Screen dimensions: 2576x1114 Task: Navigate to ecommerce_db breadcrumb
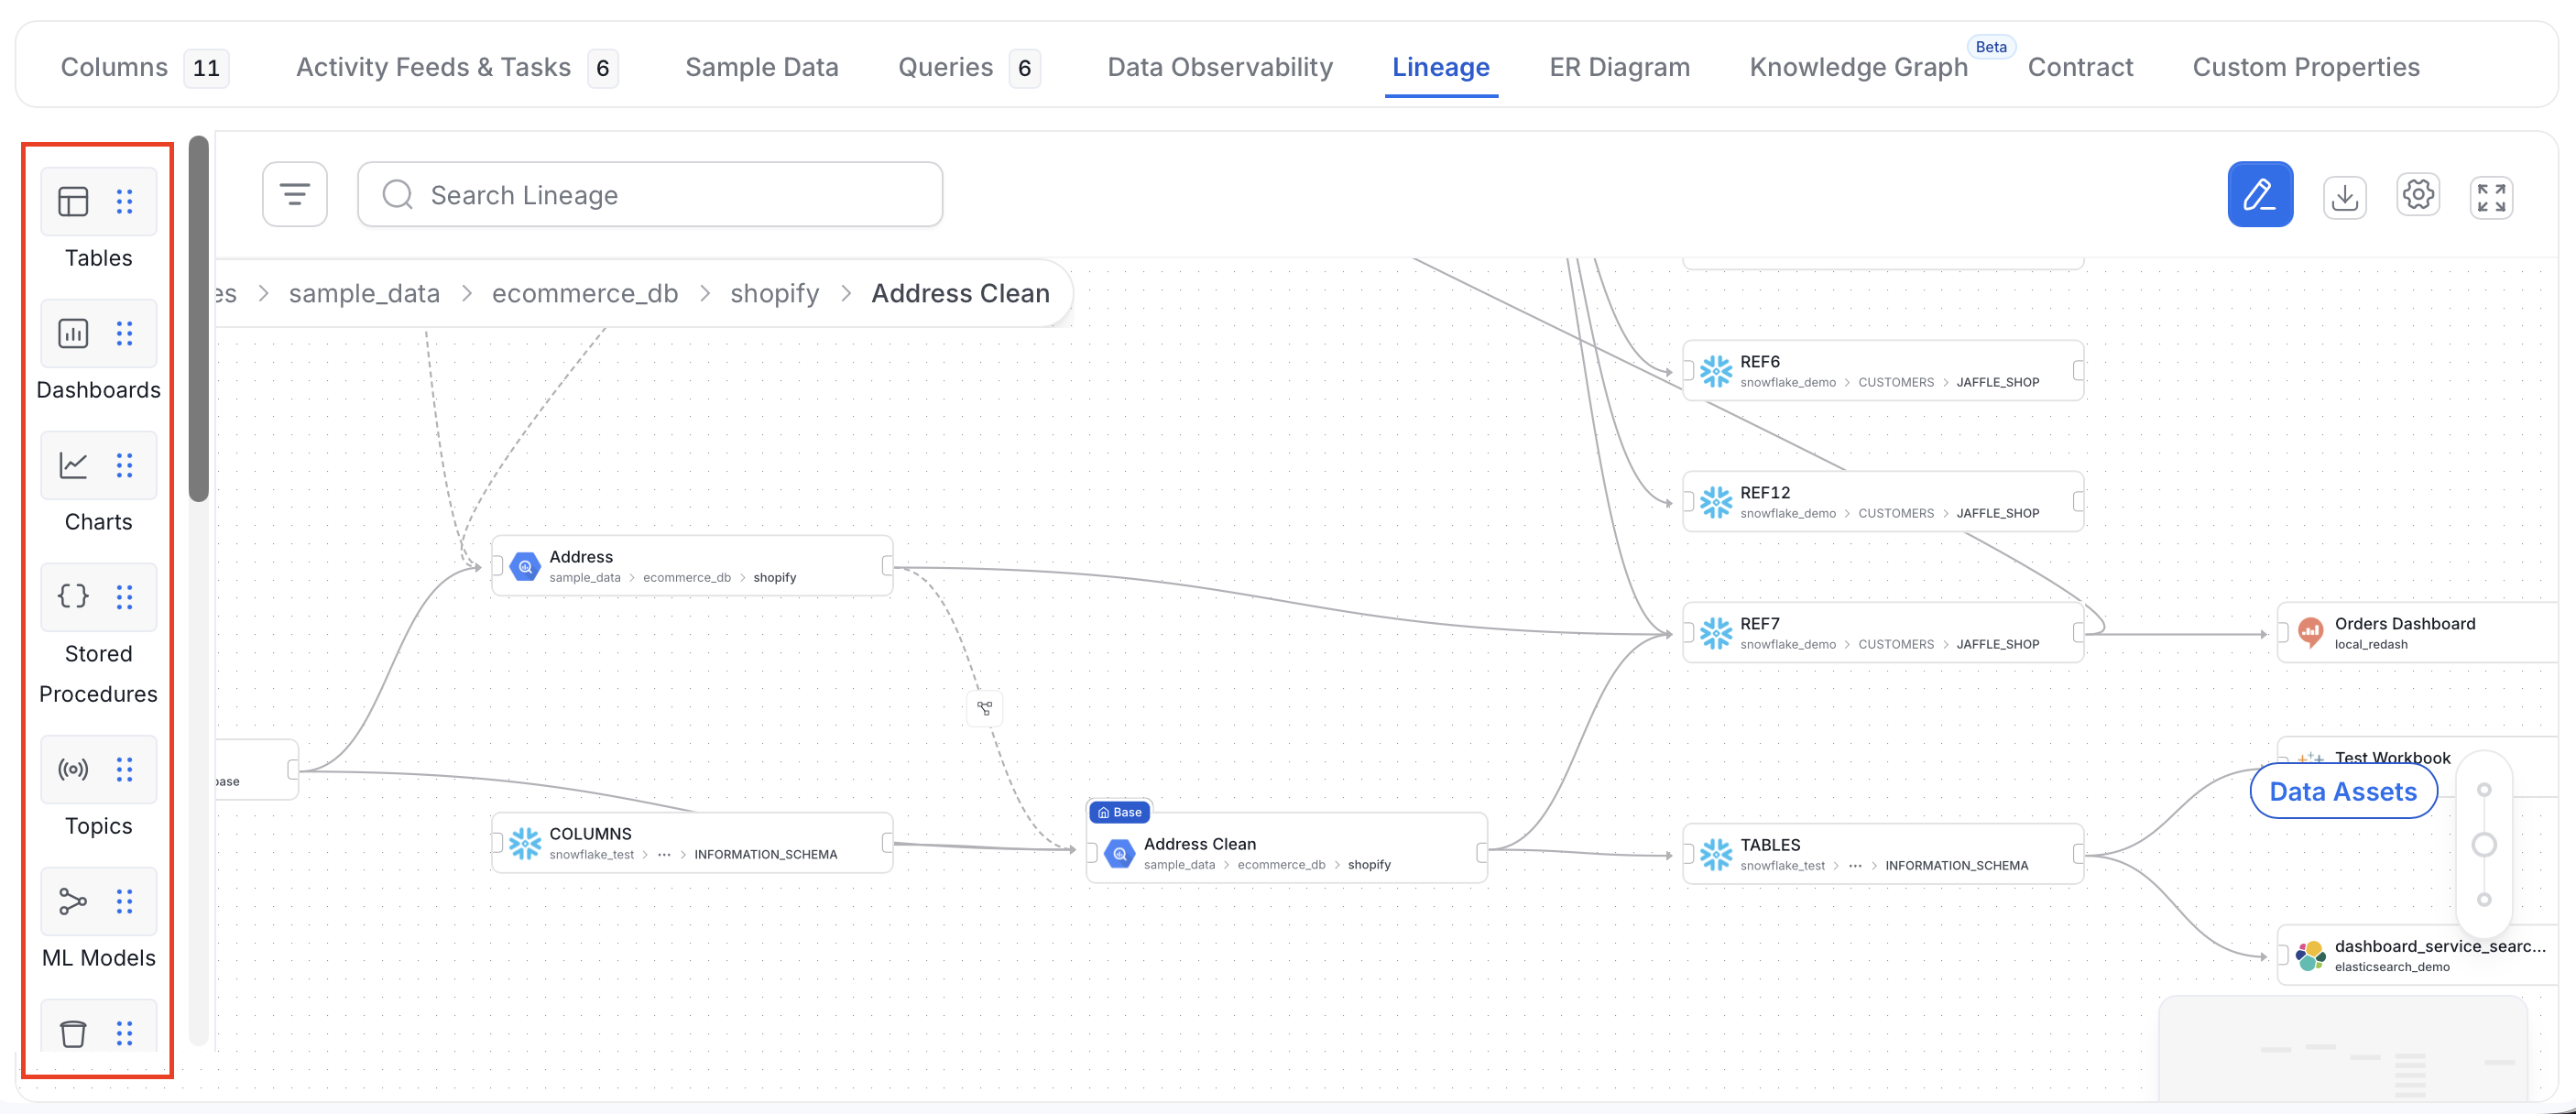pyautogui.click(x=585, y=293)
